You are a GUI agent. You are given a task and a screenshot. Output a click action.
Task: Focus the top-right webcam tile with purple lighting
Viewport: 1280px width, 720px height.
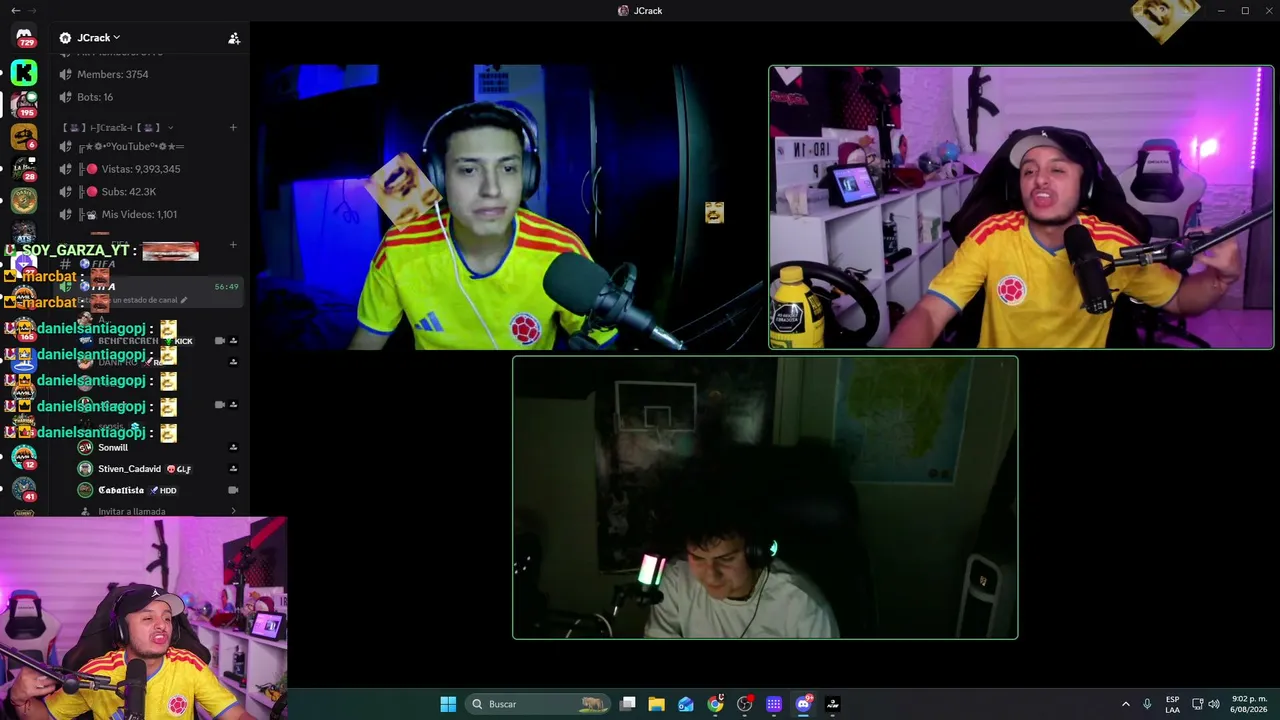[x=1021, y=208]
